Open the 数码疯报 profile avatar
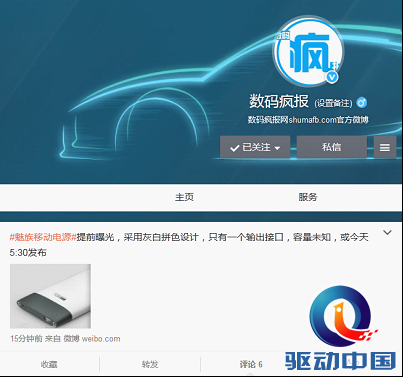 click(x=308, y=51)
